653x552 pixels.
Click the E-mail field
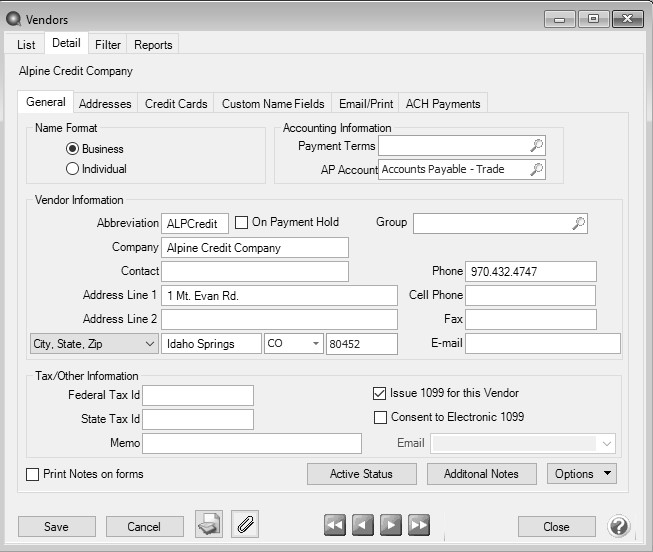[x=543, y=344]
